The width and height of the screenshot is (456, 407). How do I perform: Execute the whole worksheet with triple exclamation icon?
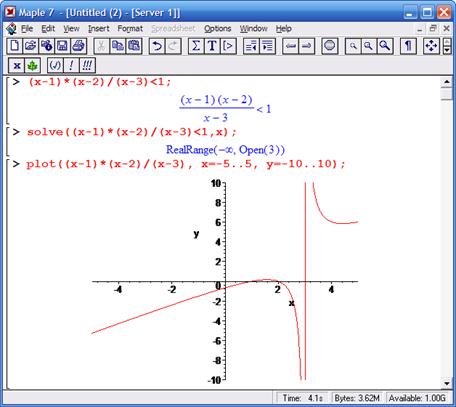[87, 65]
